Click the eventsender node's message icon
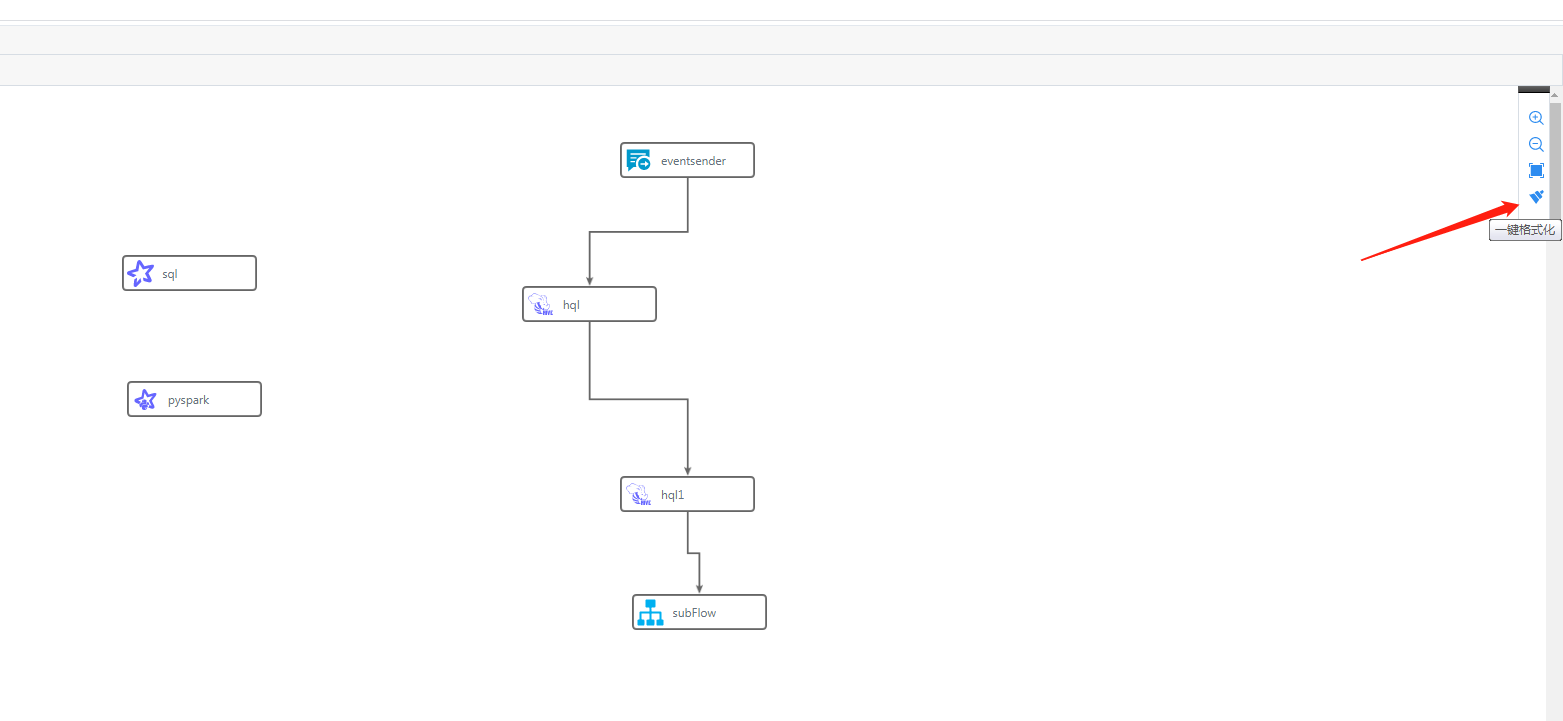1563x721 pixels. click(x=639, y=160)
